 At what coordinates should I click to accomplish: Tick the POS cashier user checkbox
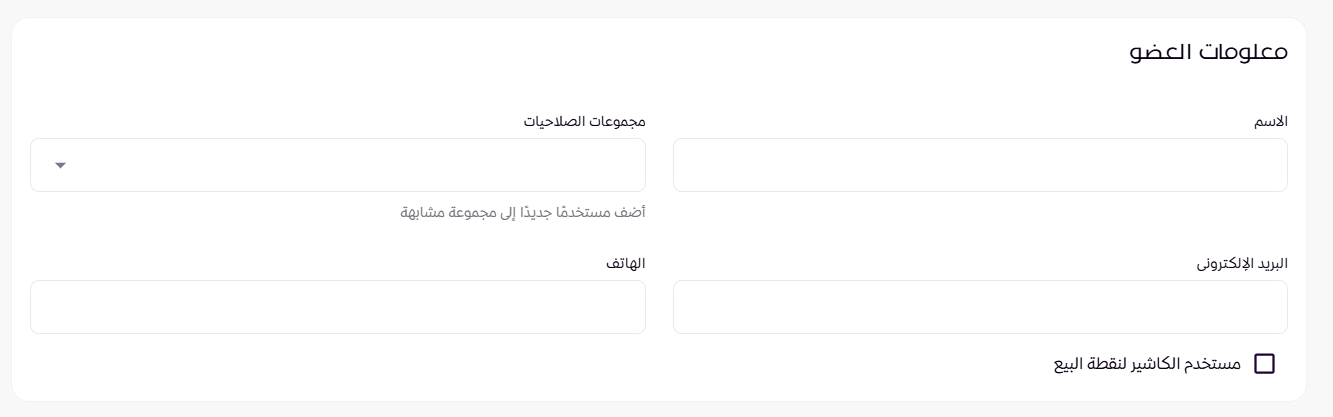[1265, 364]
